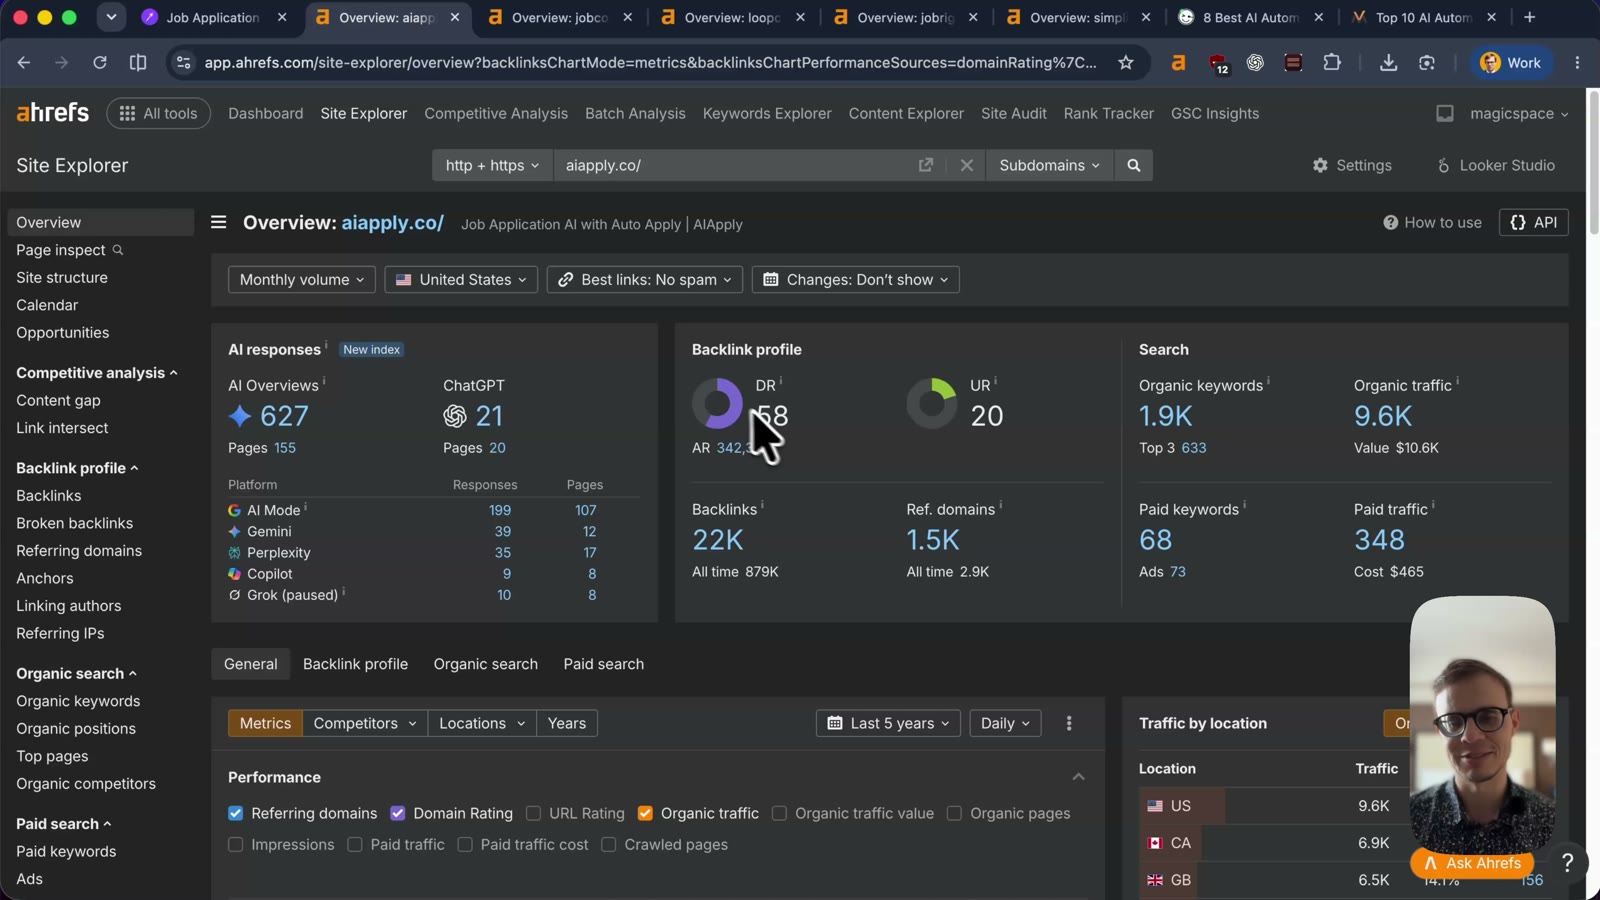
Task: Uncheck the Organic traffic checkbox
Action: click(x=645, y=813)
